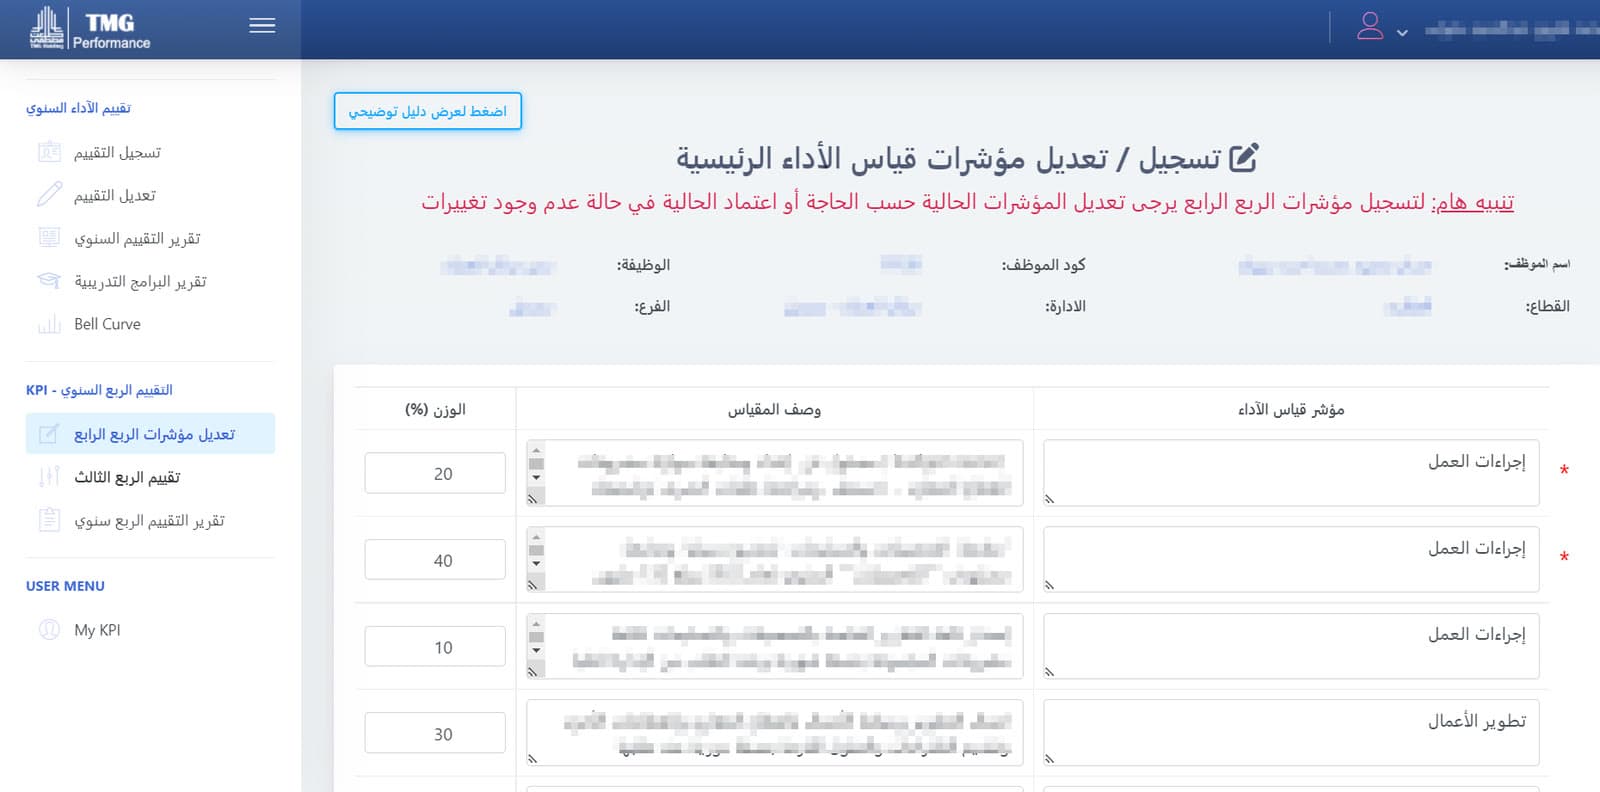Screen dimensions: 1600x792
Task: Toggle the hamburger sidebar menu icon
Action: pyautogui.click(x=262, y=26)
